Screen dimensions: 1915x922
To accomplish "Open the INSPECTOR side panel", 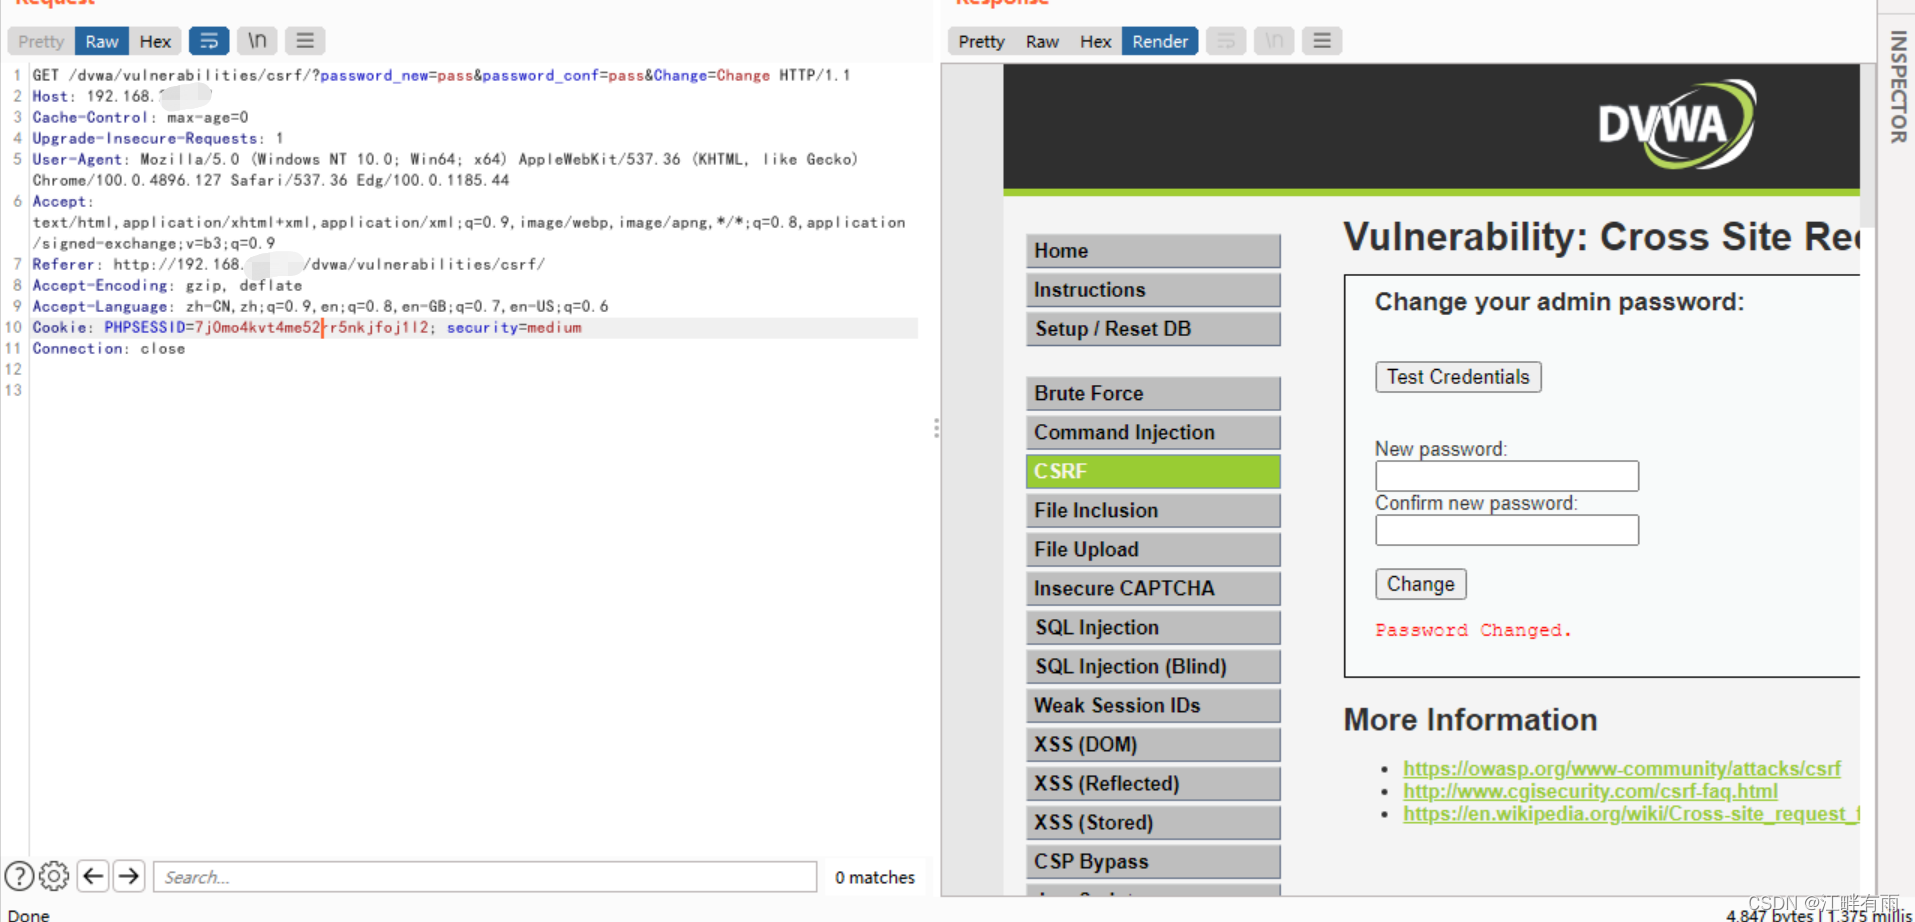I will (x=1897, y=87).
